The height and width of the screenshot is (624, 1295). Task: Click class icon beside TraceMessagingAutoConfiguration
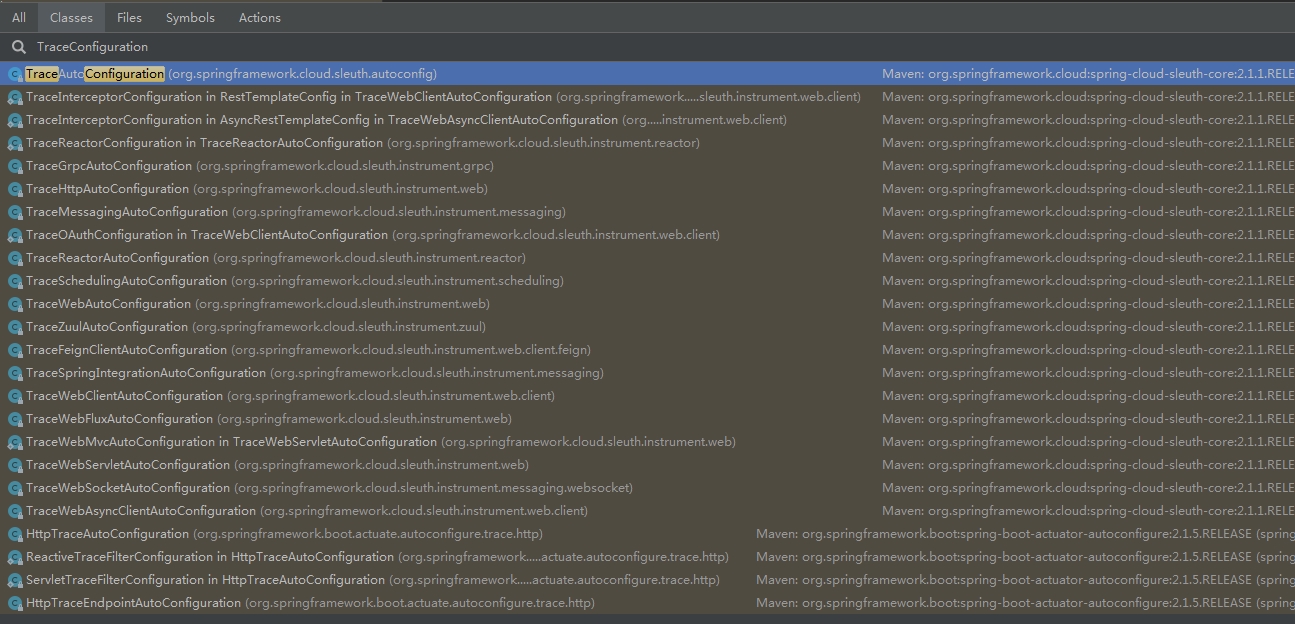pyautogui.click(x=15, y=212)
